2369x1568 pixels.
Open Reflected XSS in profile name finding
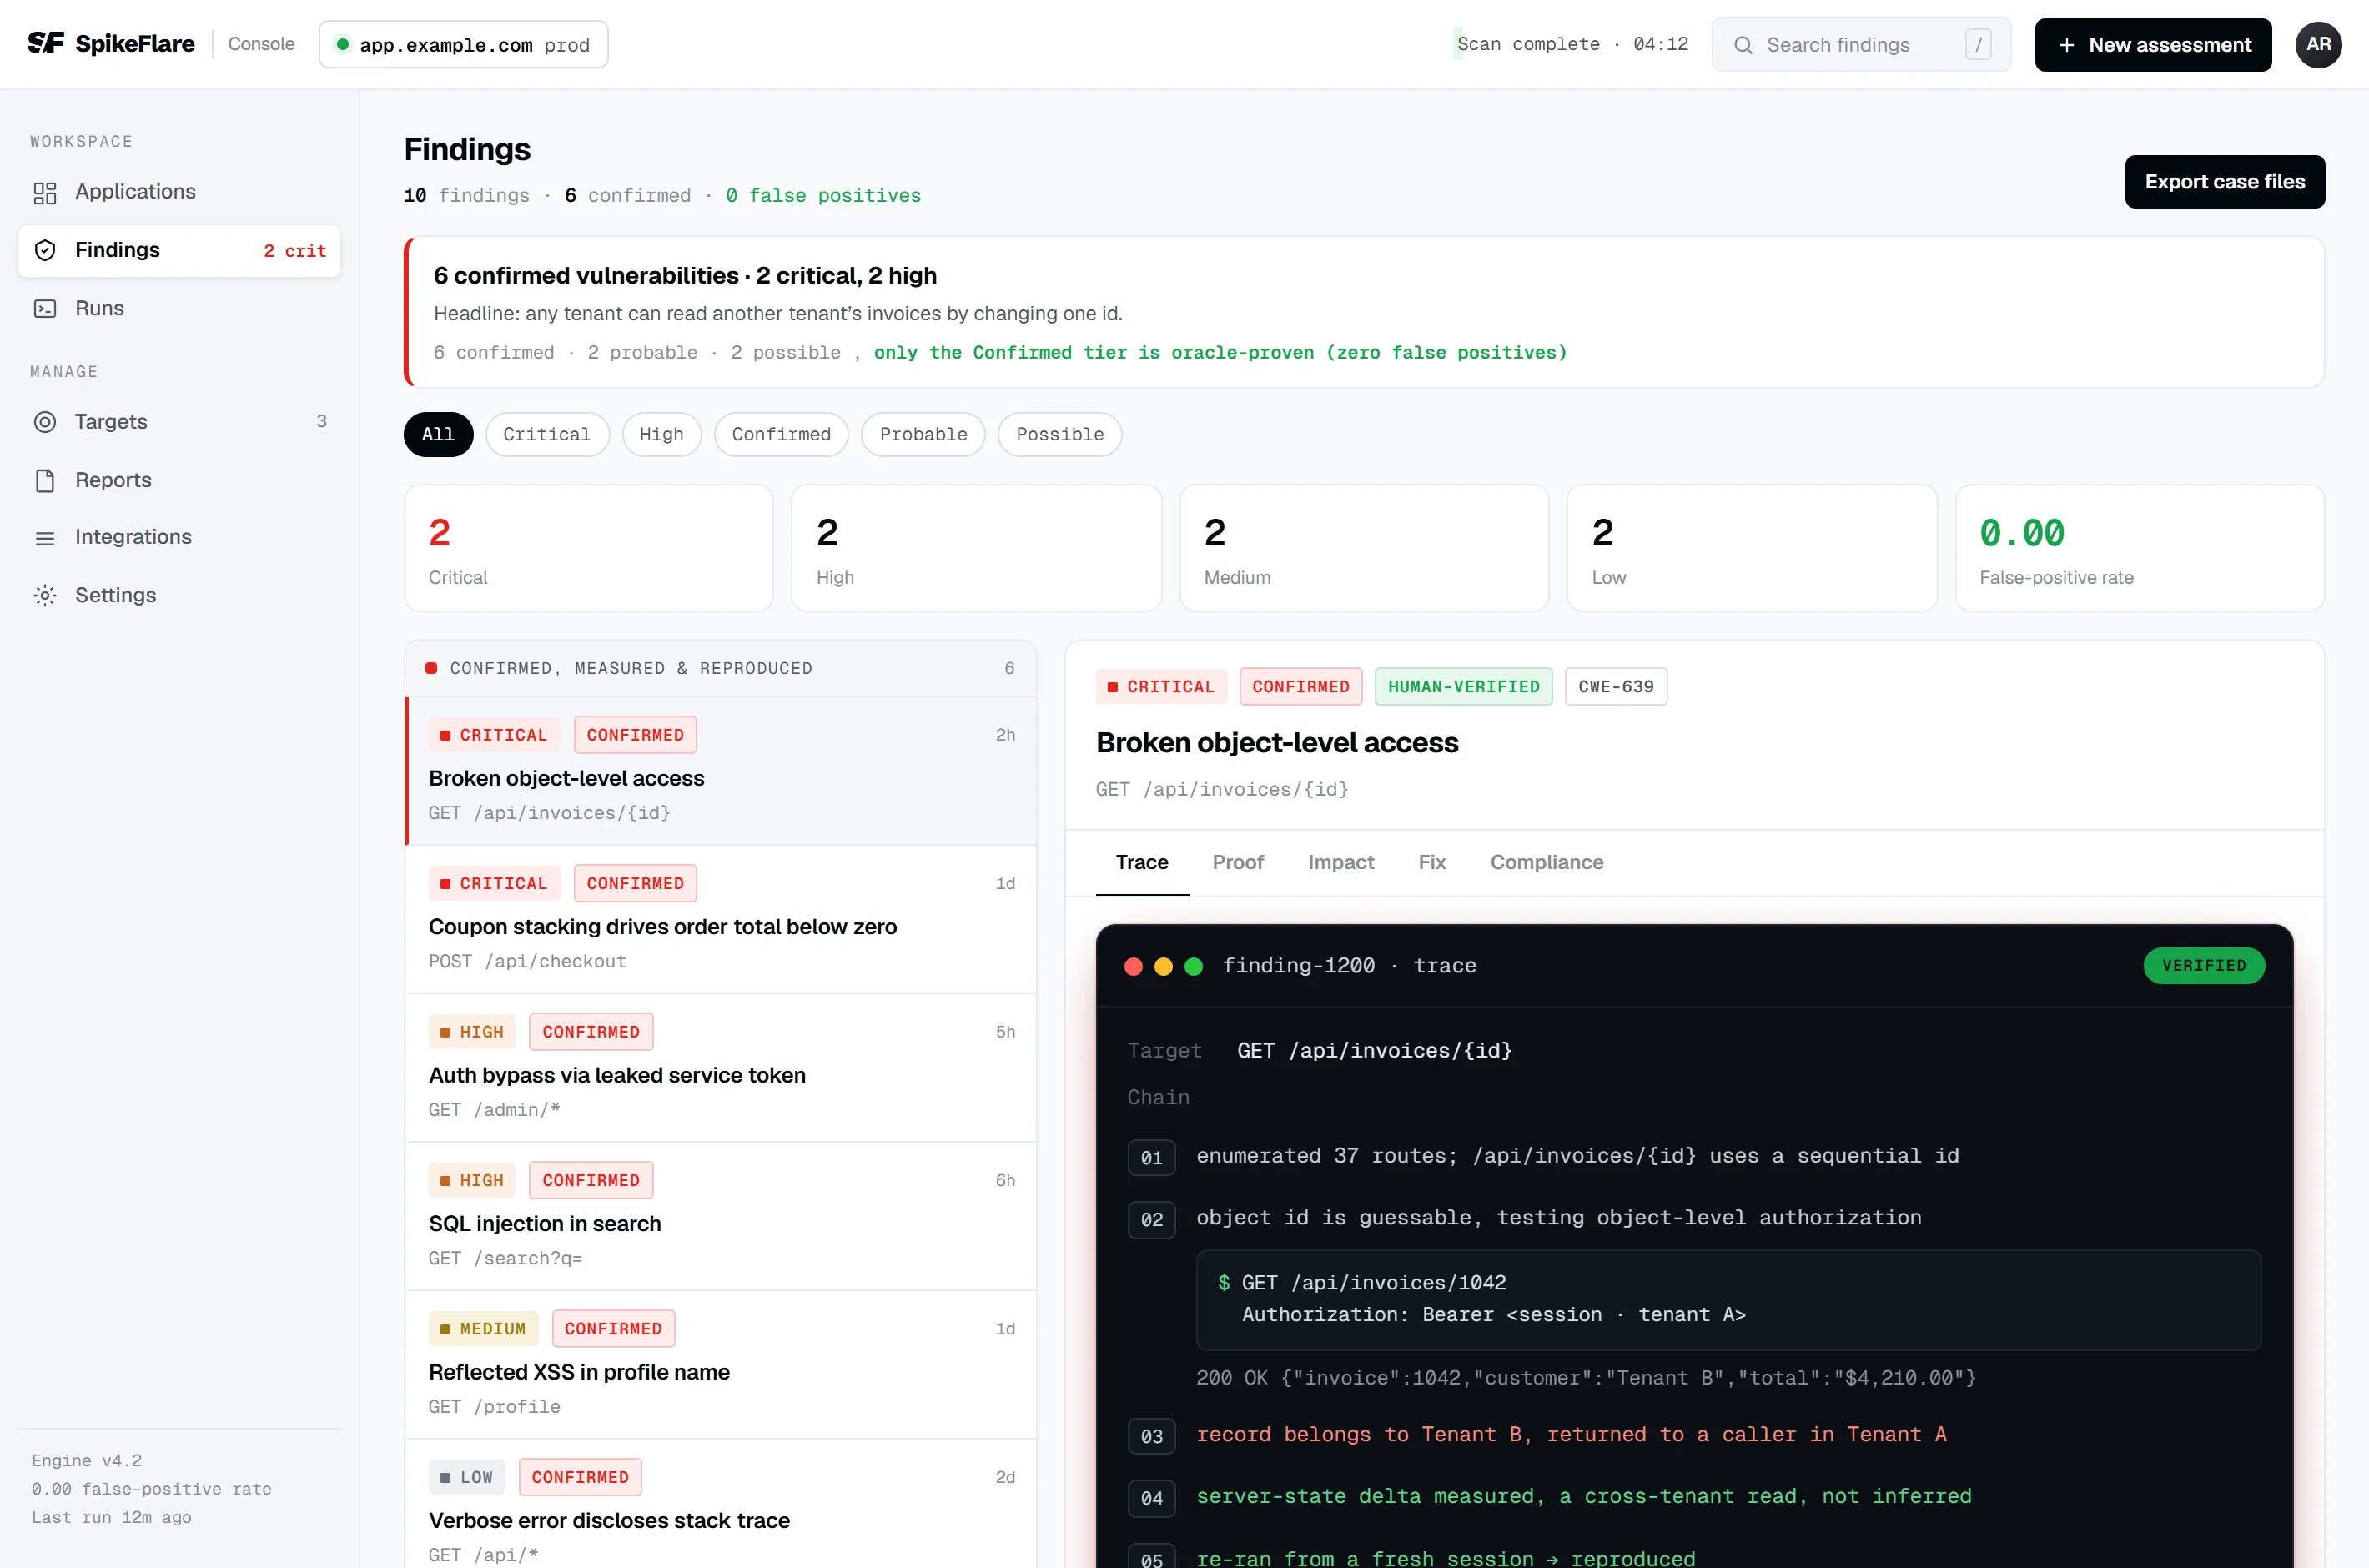pyautogui.click(x=720, y=1365)
